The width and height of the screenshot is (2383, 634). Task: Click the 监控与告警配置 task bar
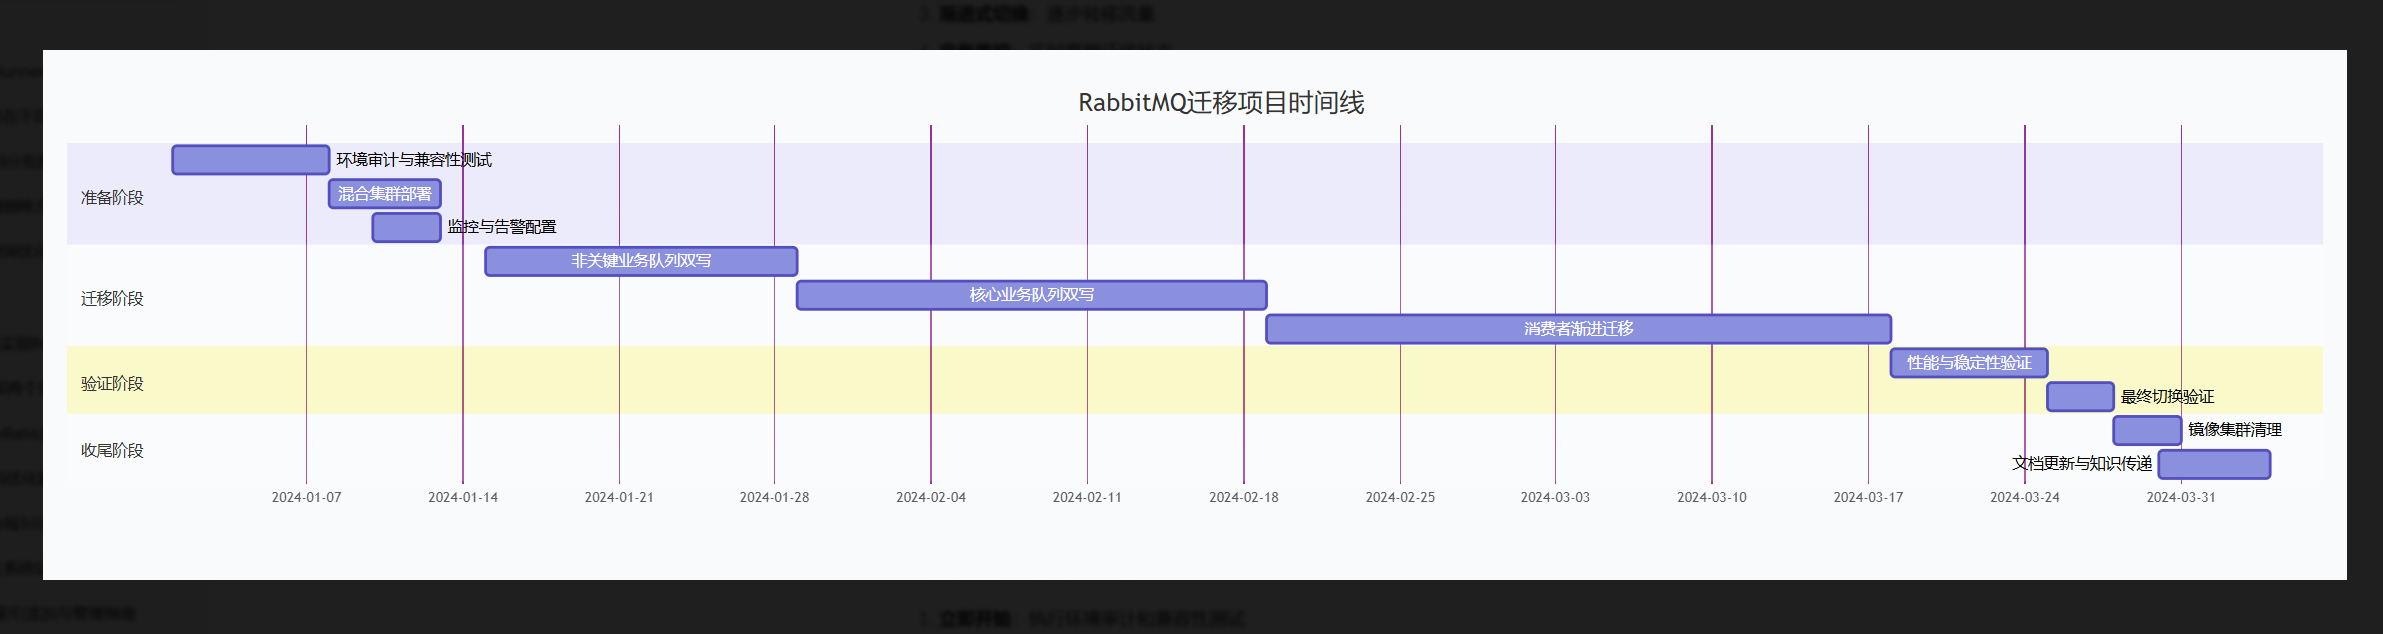(406, 227)
